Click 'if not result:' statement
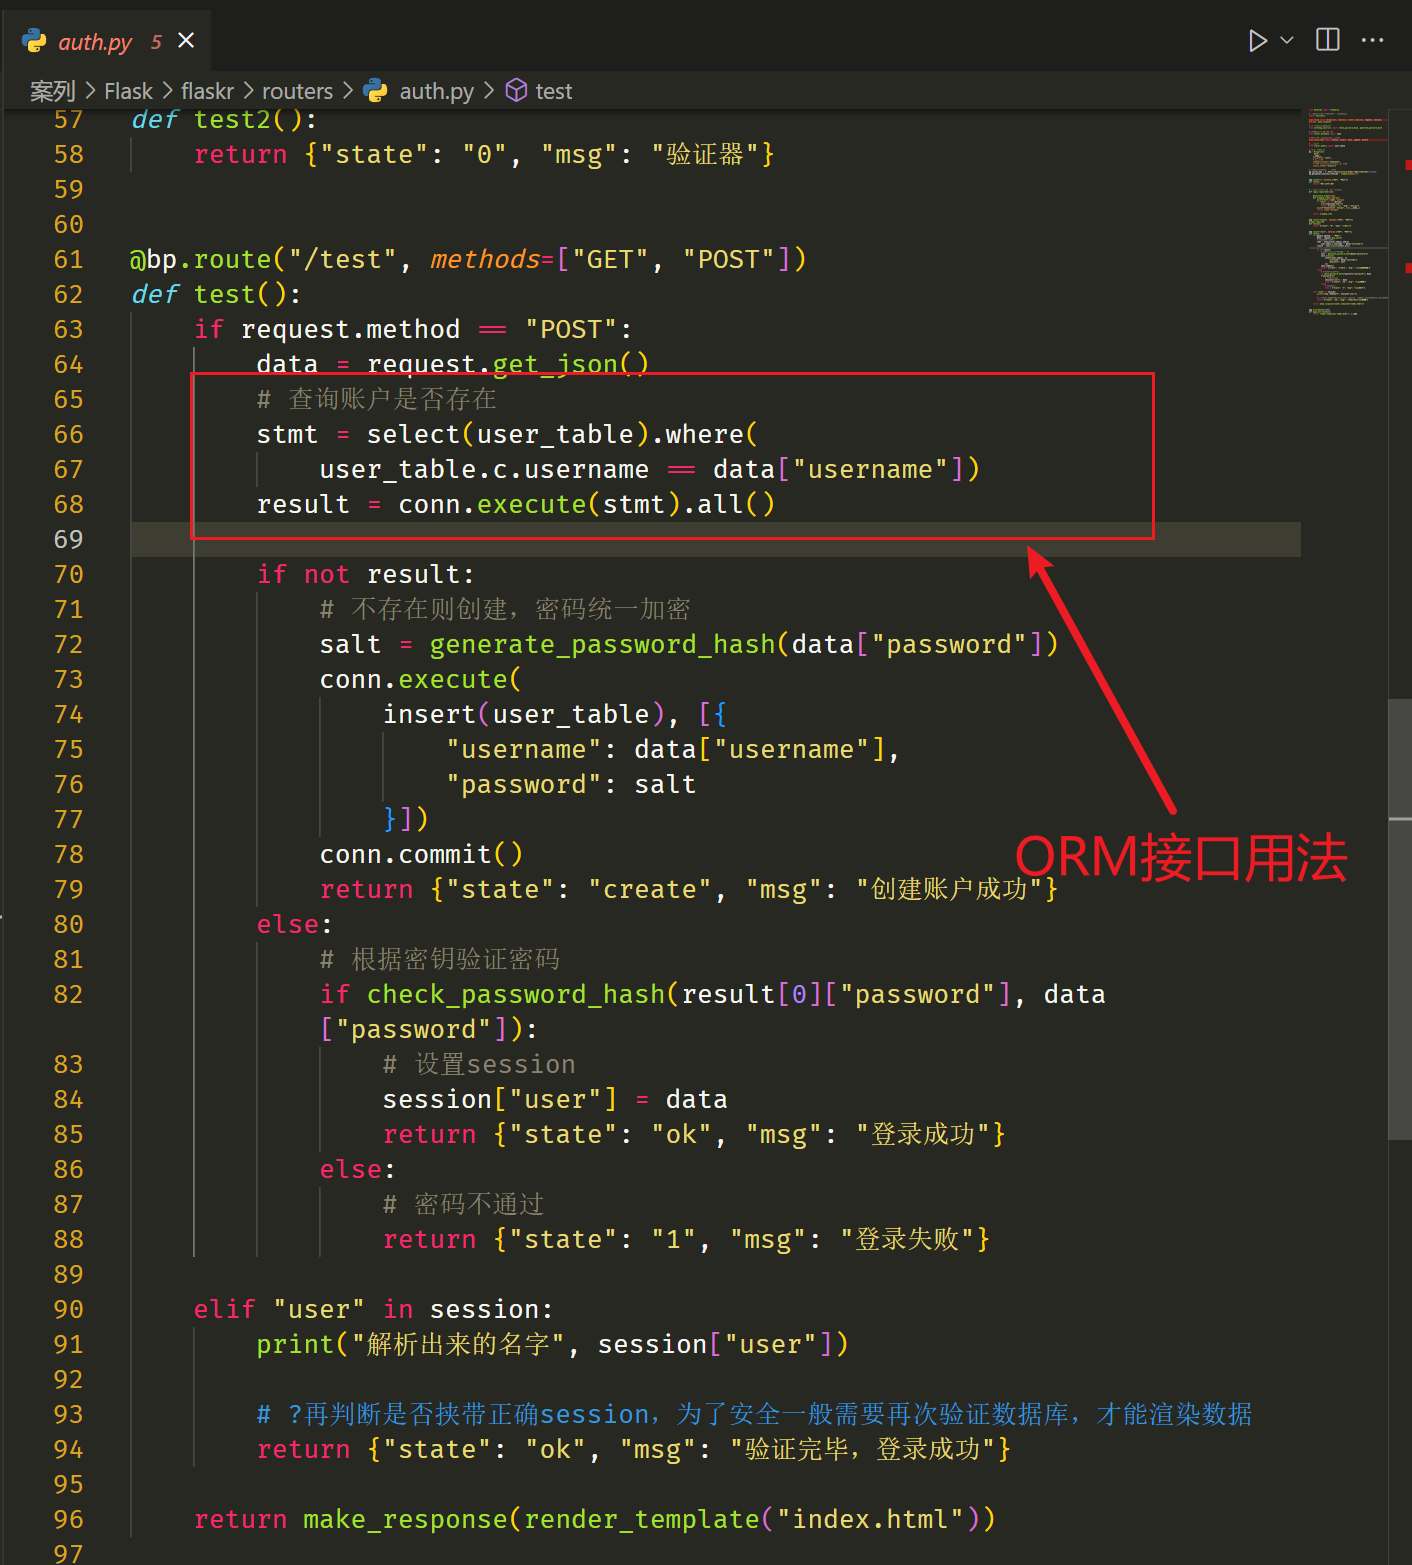1412x1565 pixels. pos(366,575)
